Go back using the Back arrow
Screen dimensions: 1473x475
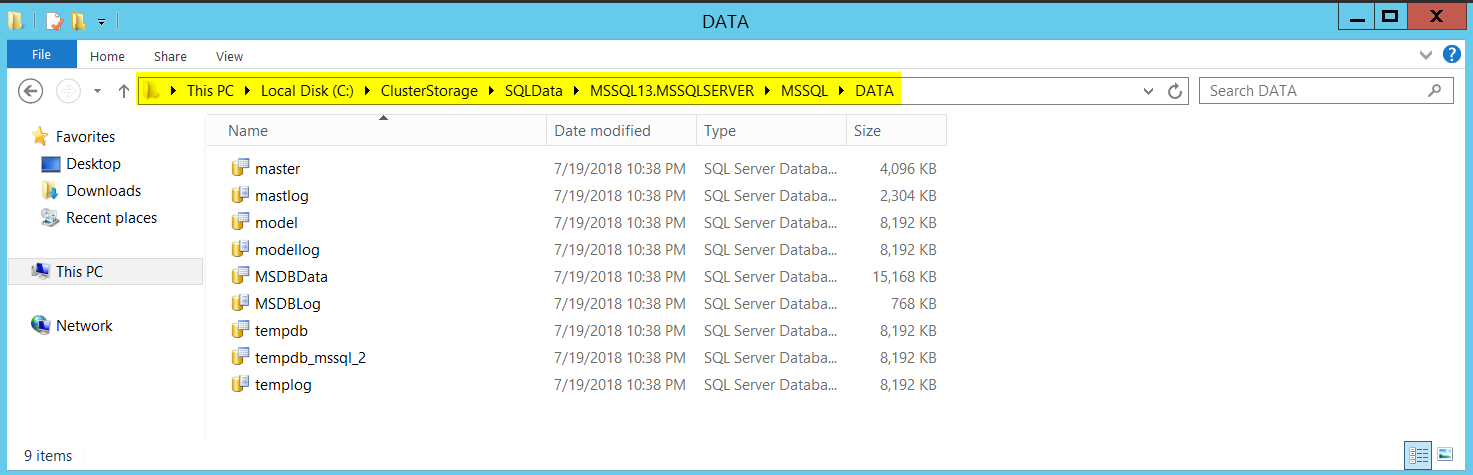click(x=31, y=91)
